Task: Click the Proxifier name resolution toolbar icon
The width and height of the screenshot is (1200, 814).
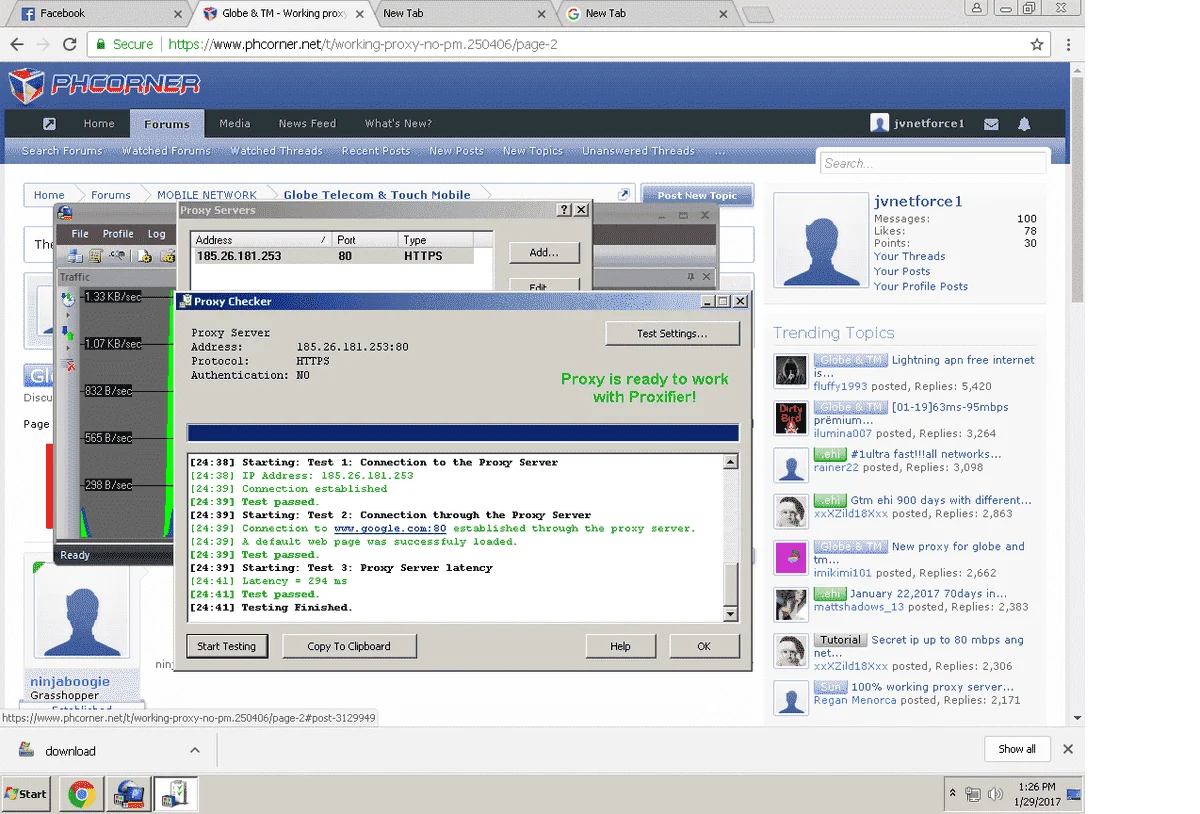Action: coord(118,256)
